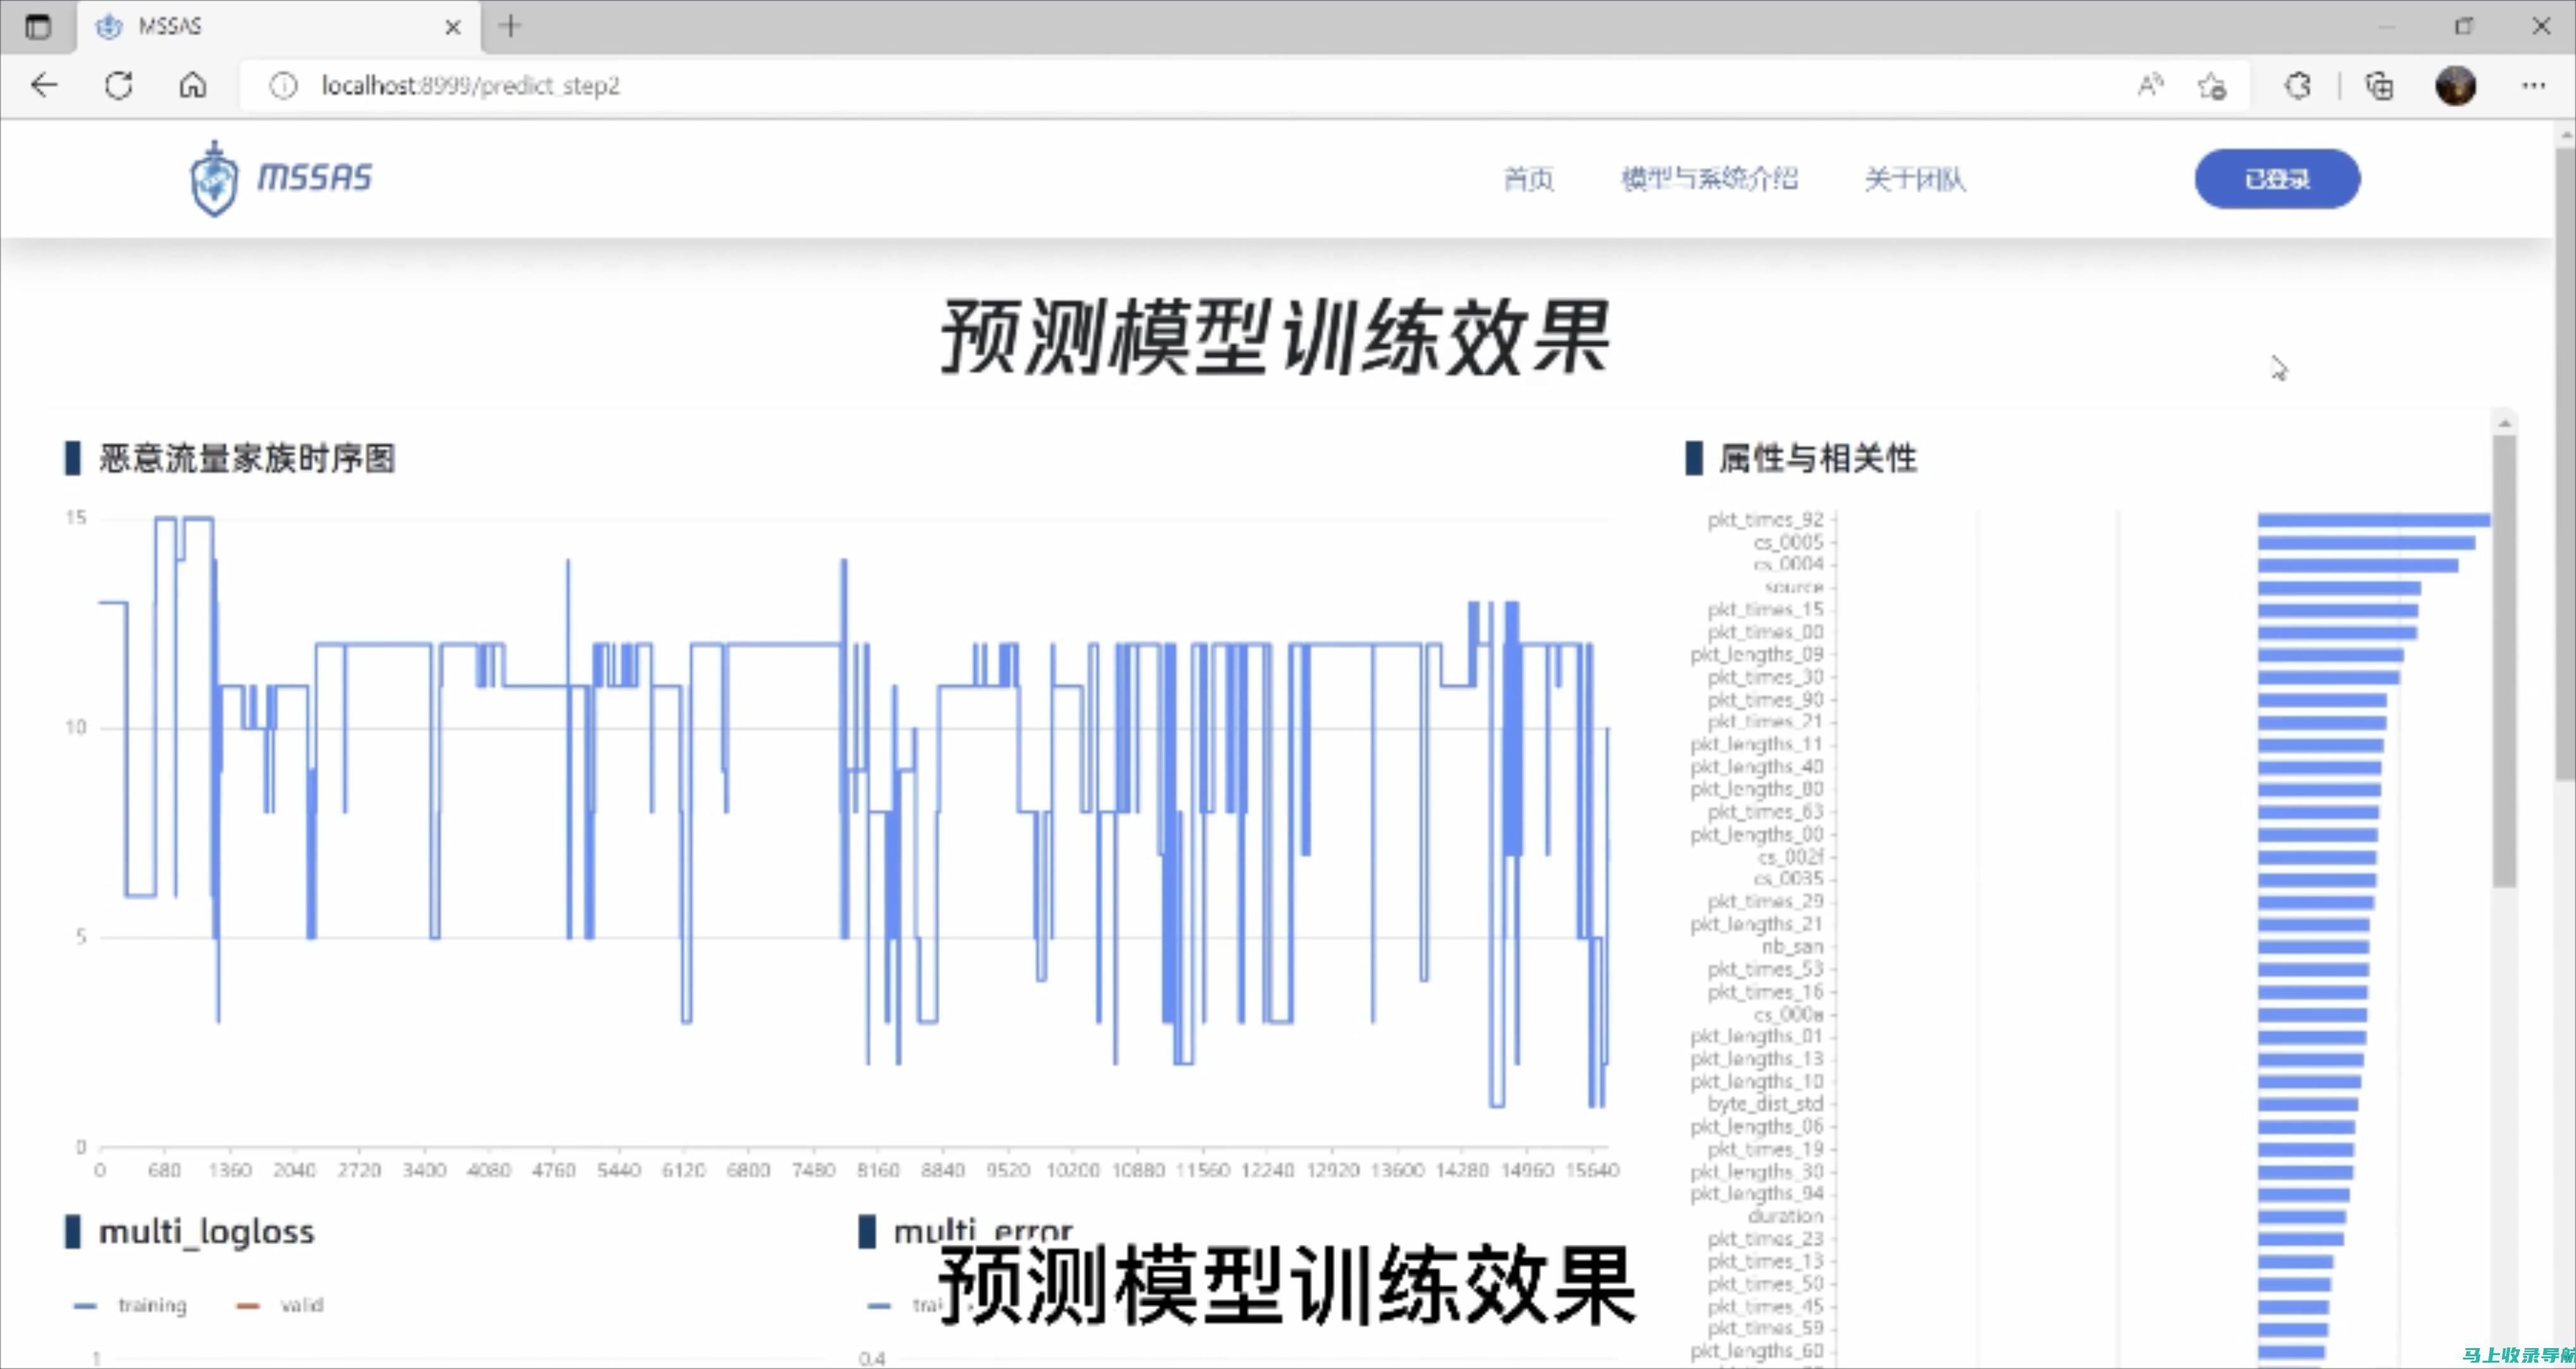Click the source feature bar

pos(2339,588)
